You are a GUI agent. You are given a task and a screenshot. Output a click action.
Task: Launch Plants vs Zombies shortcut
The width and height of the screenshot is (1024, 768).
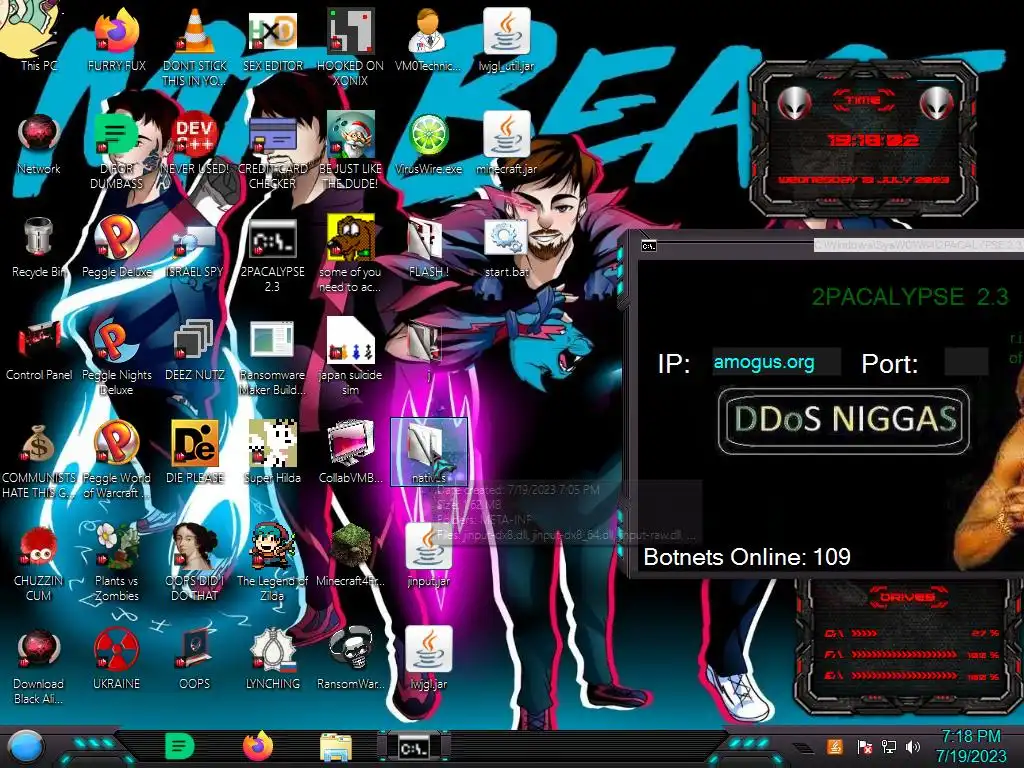click(117, 562)
